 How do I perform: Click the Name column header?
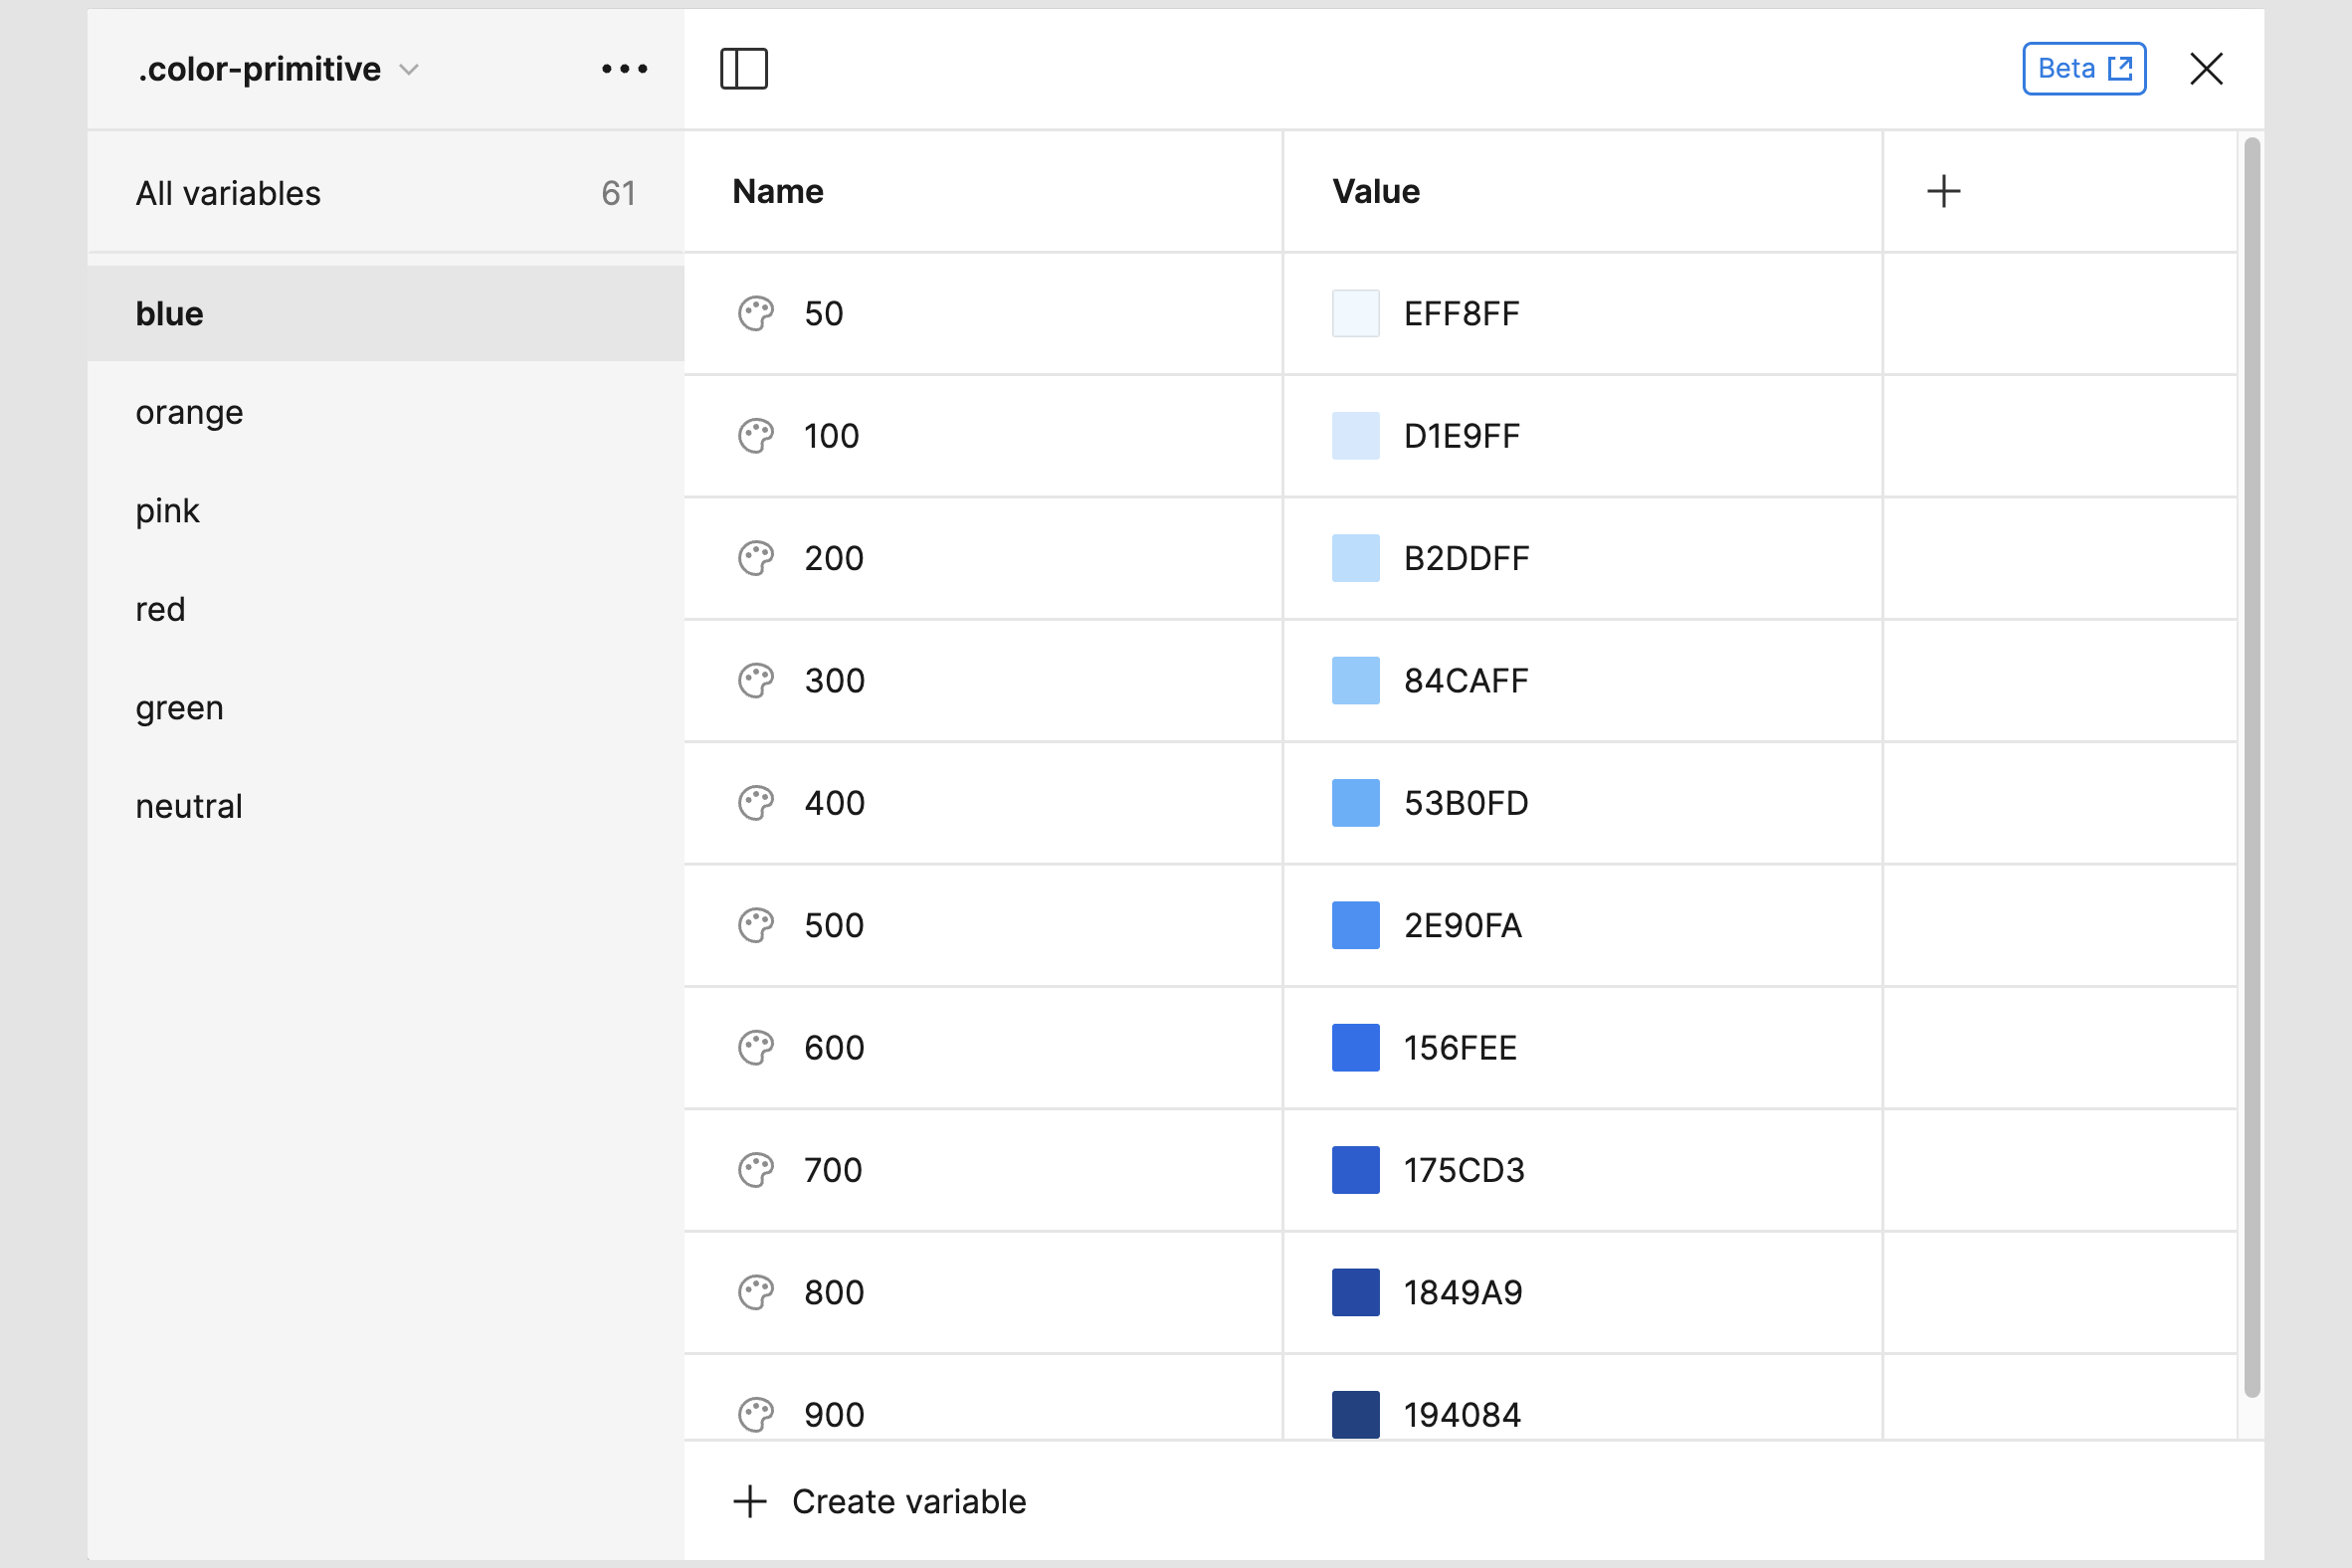coord(778,191)
